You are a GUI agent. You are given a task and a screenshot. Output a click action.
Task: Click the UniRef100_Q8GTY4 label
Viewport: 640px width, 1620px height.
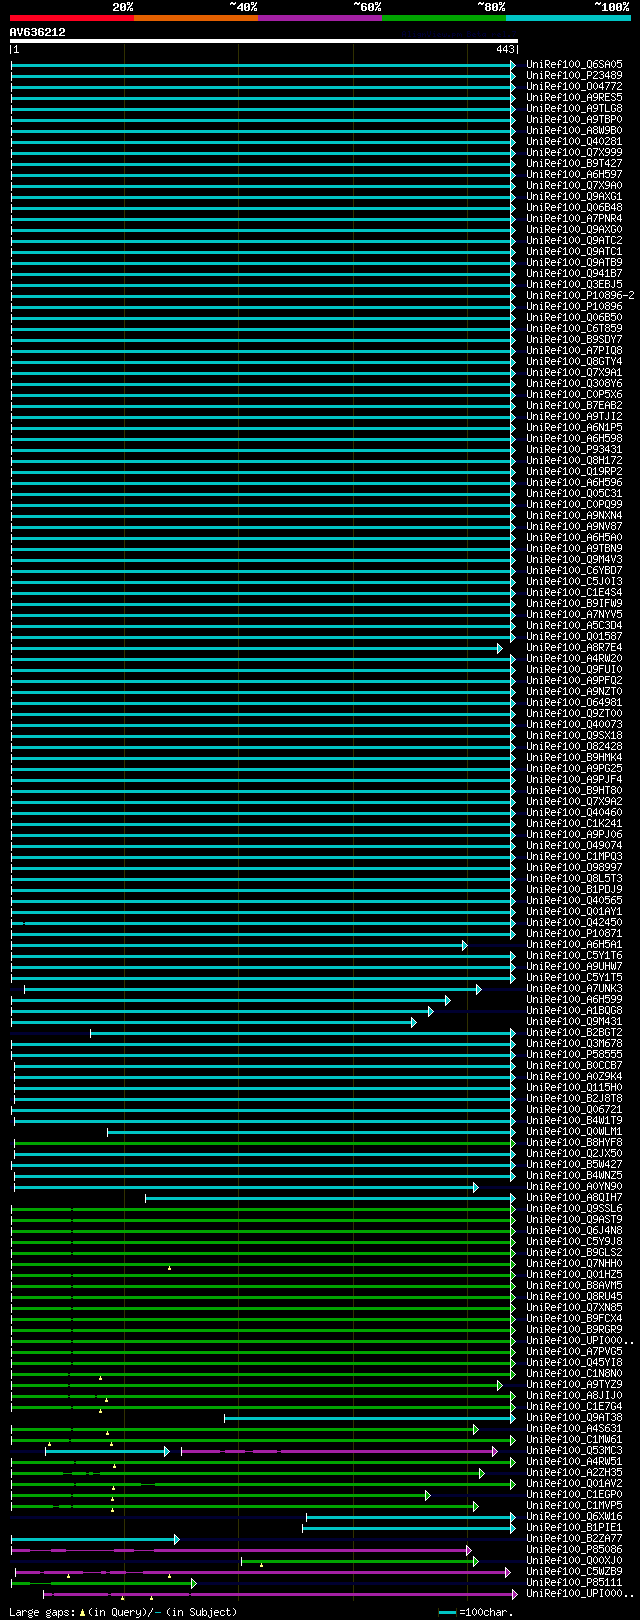pyautogui.click(x=574, y=362)
